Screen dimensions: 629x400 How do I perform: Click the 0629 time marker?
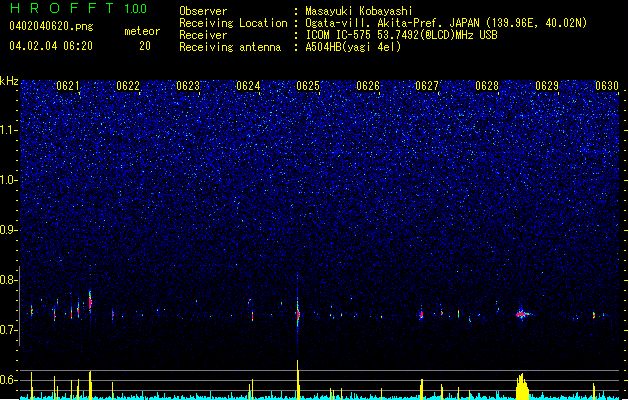[x=547, y=86]
